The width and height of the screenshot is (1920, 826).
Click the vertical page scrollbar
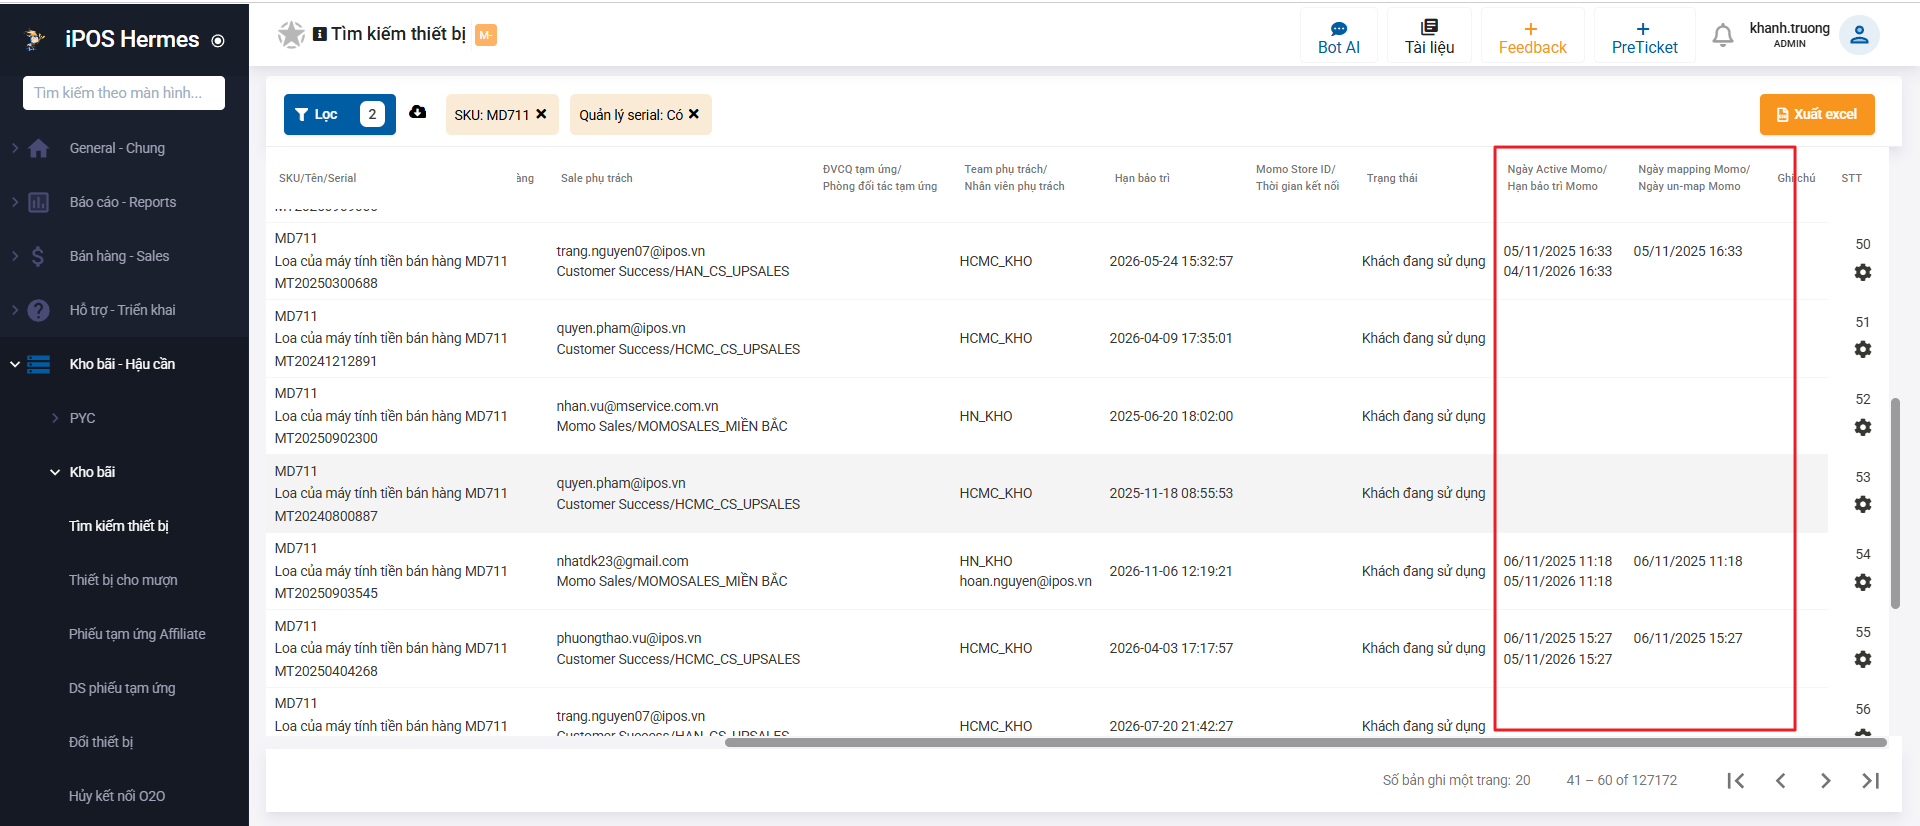click(x=1895, y=503)
